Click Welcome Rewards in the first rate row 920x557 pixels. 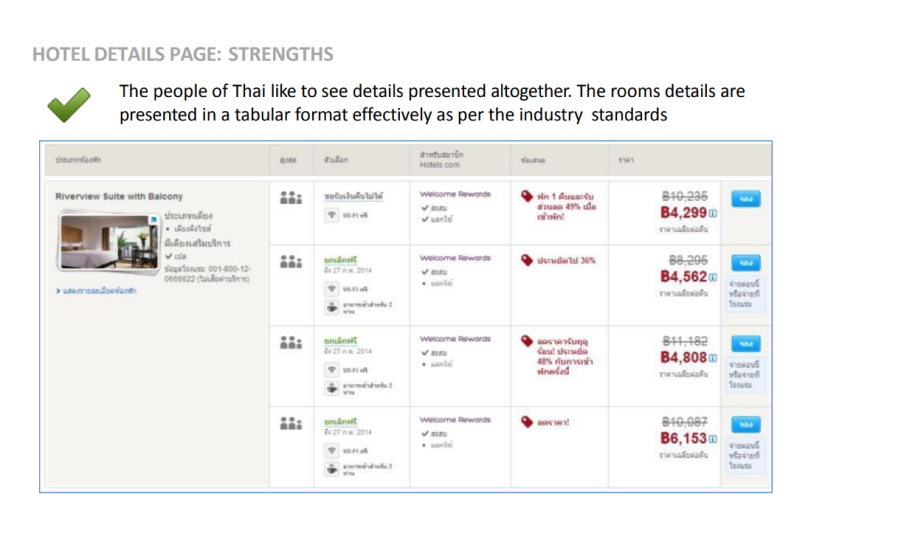coord(455,194)
